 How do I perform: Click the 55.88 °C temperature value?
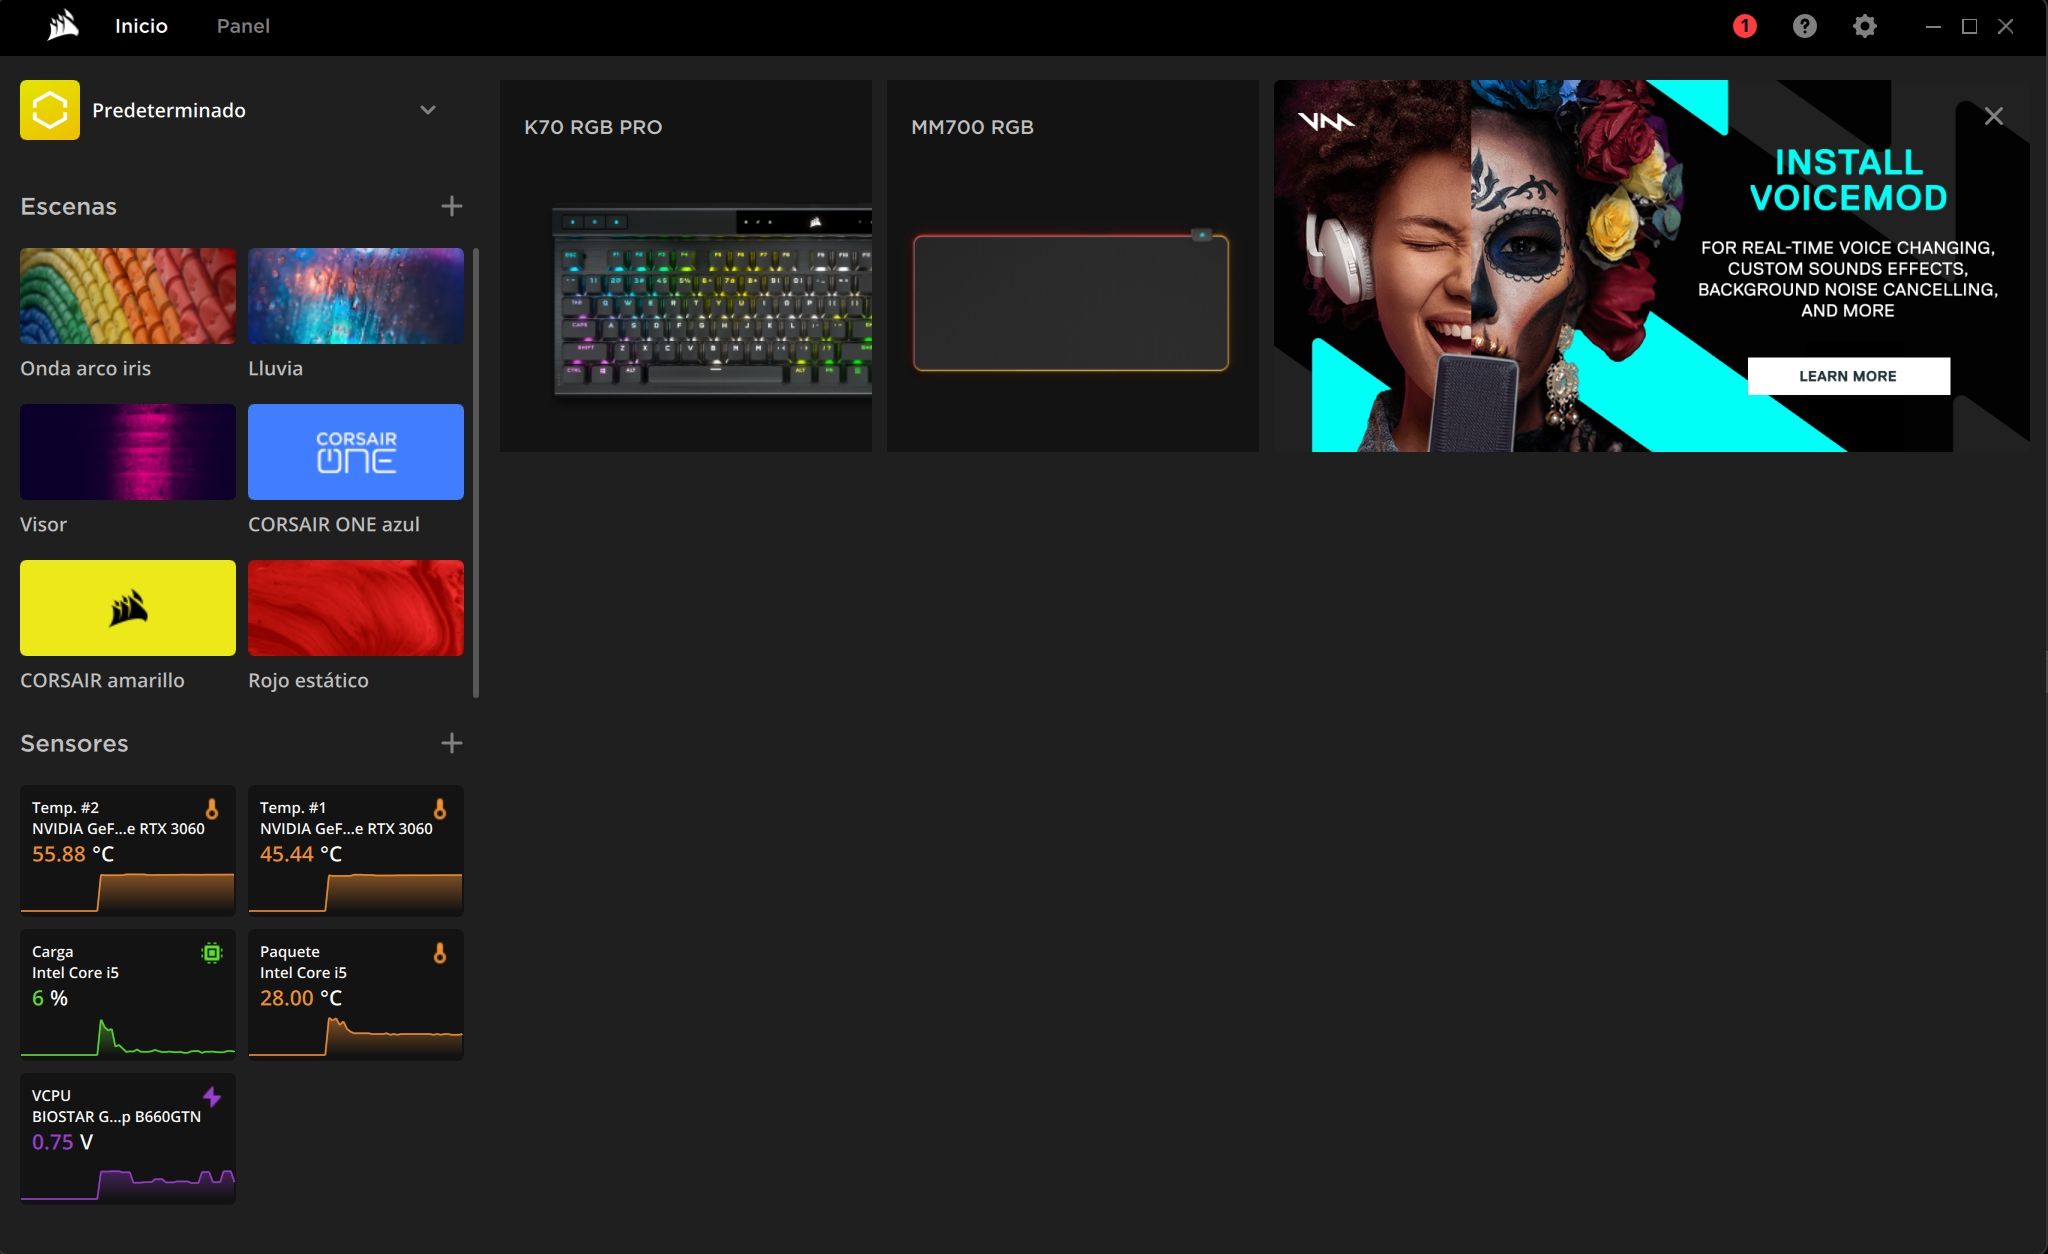(73, 854)
